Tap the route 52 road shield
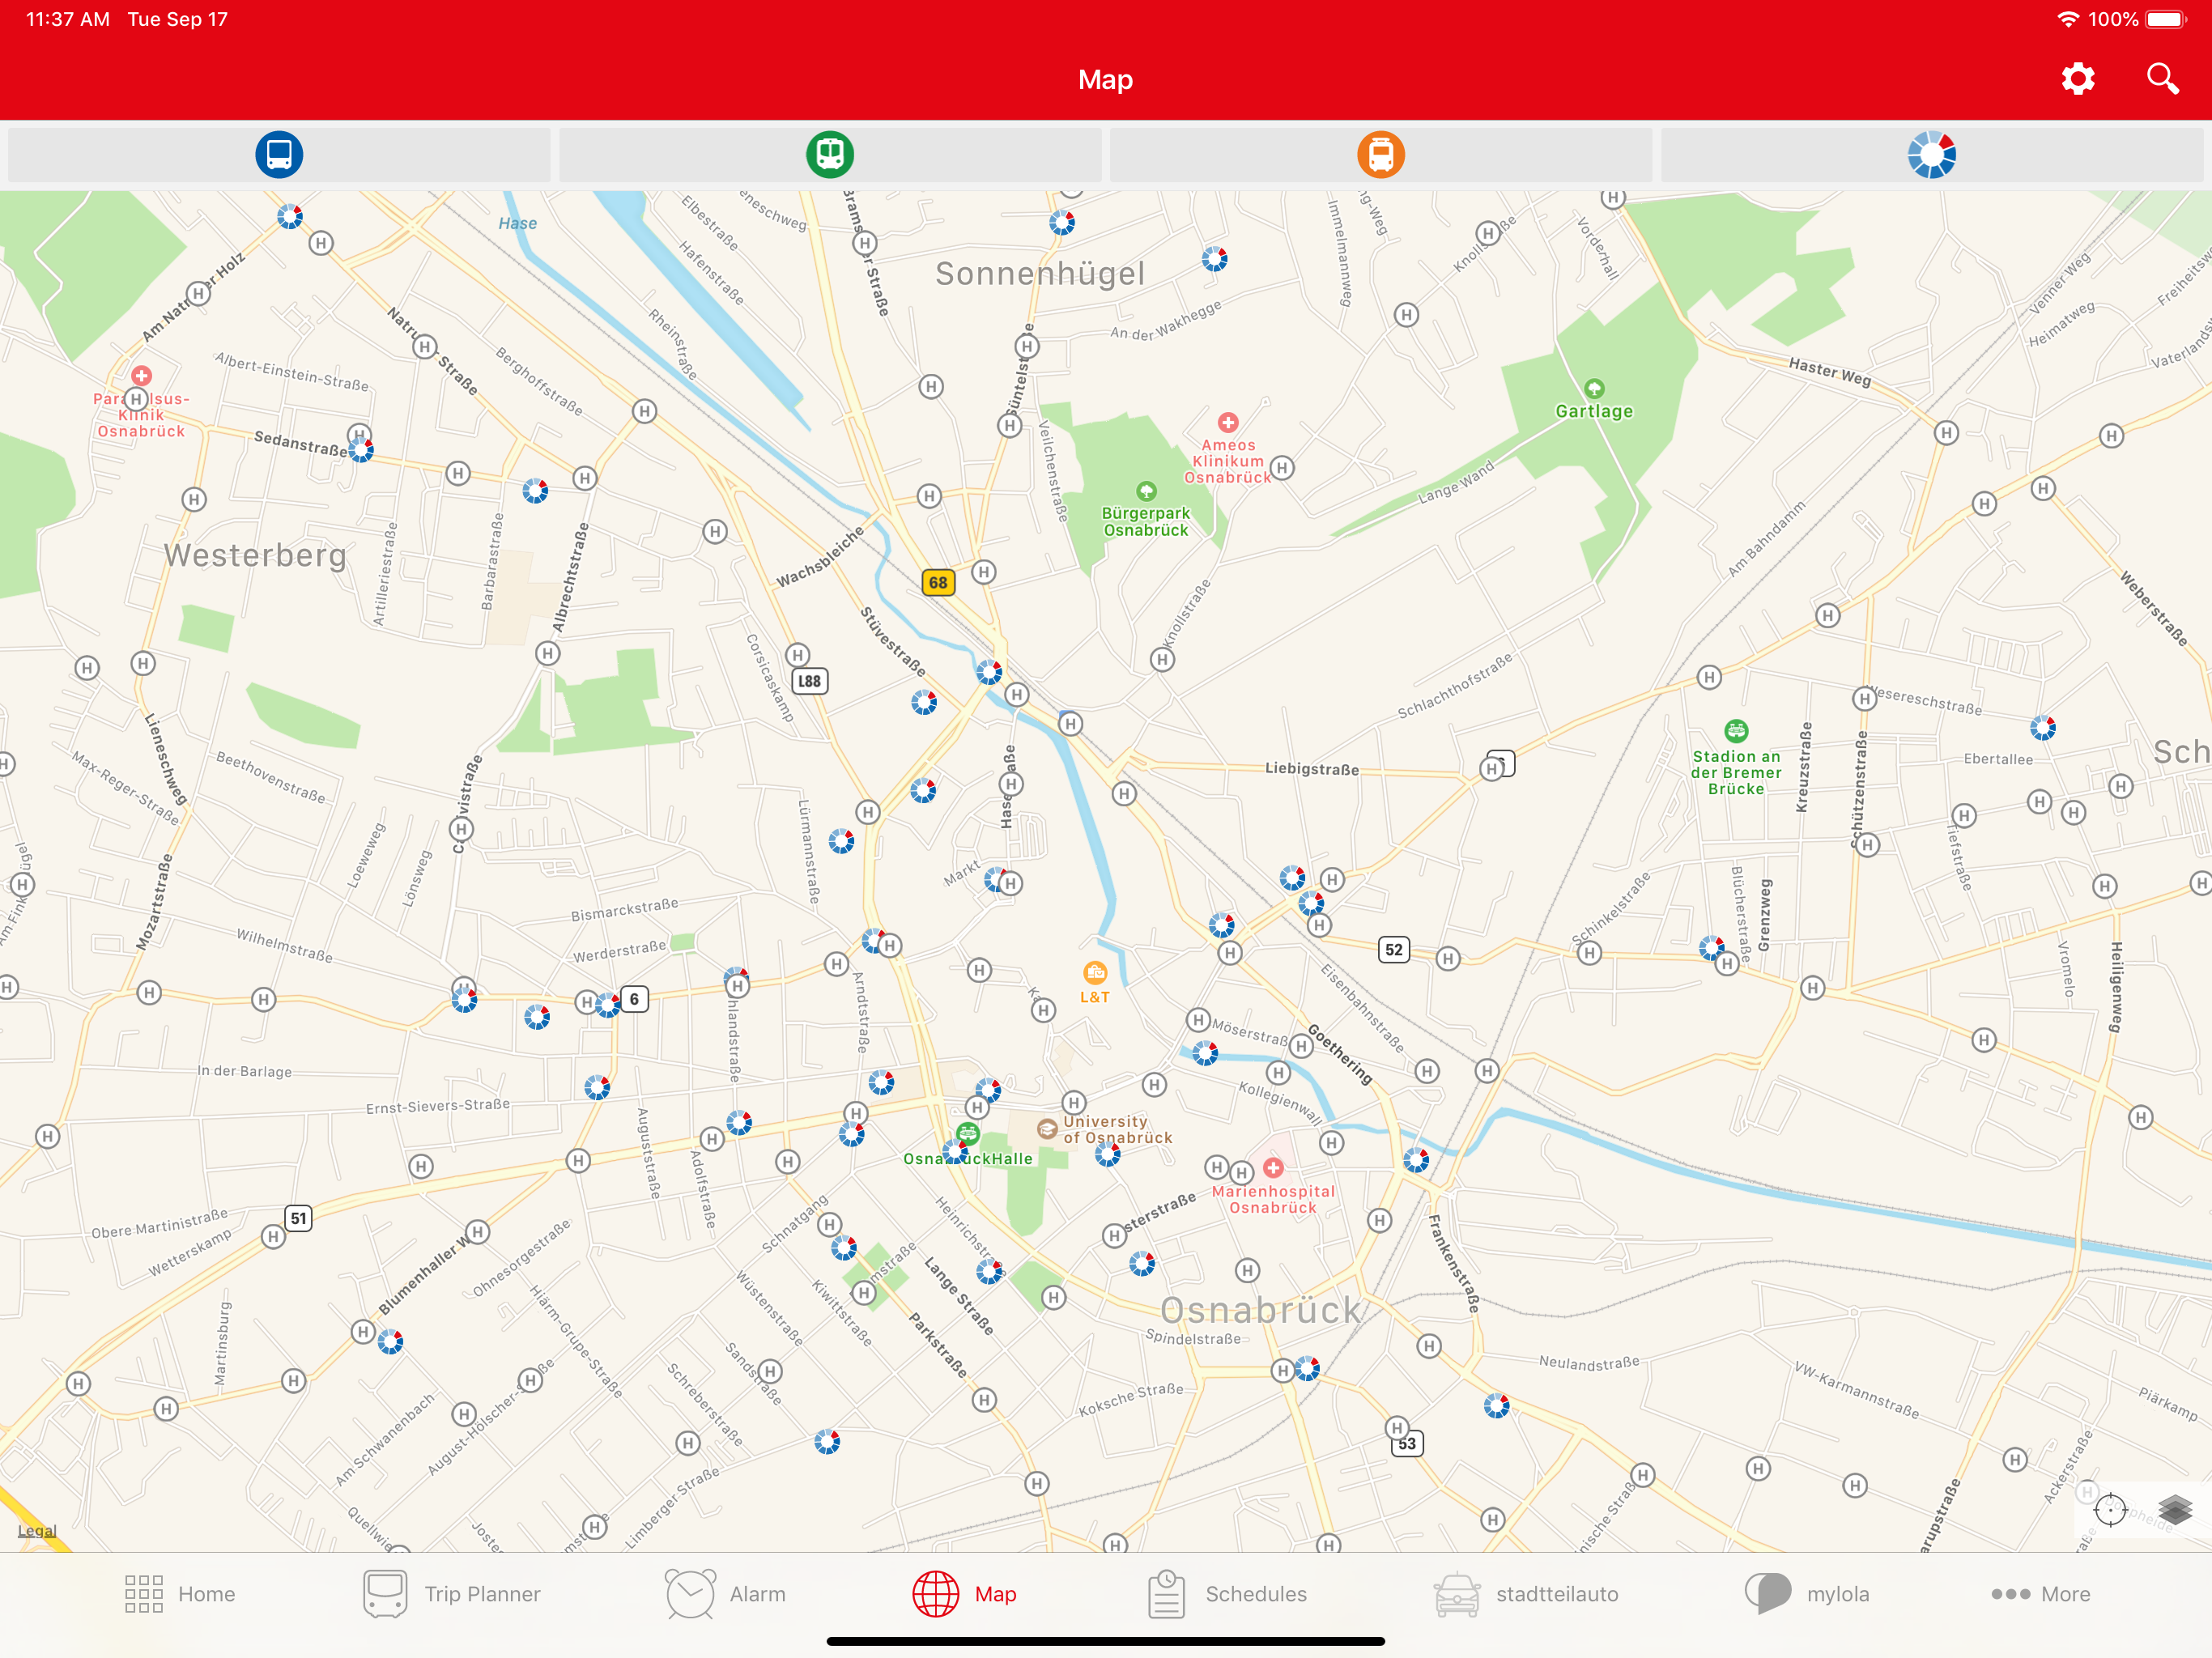 click(x=1394, y=949)
